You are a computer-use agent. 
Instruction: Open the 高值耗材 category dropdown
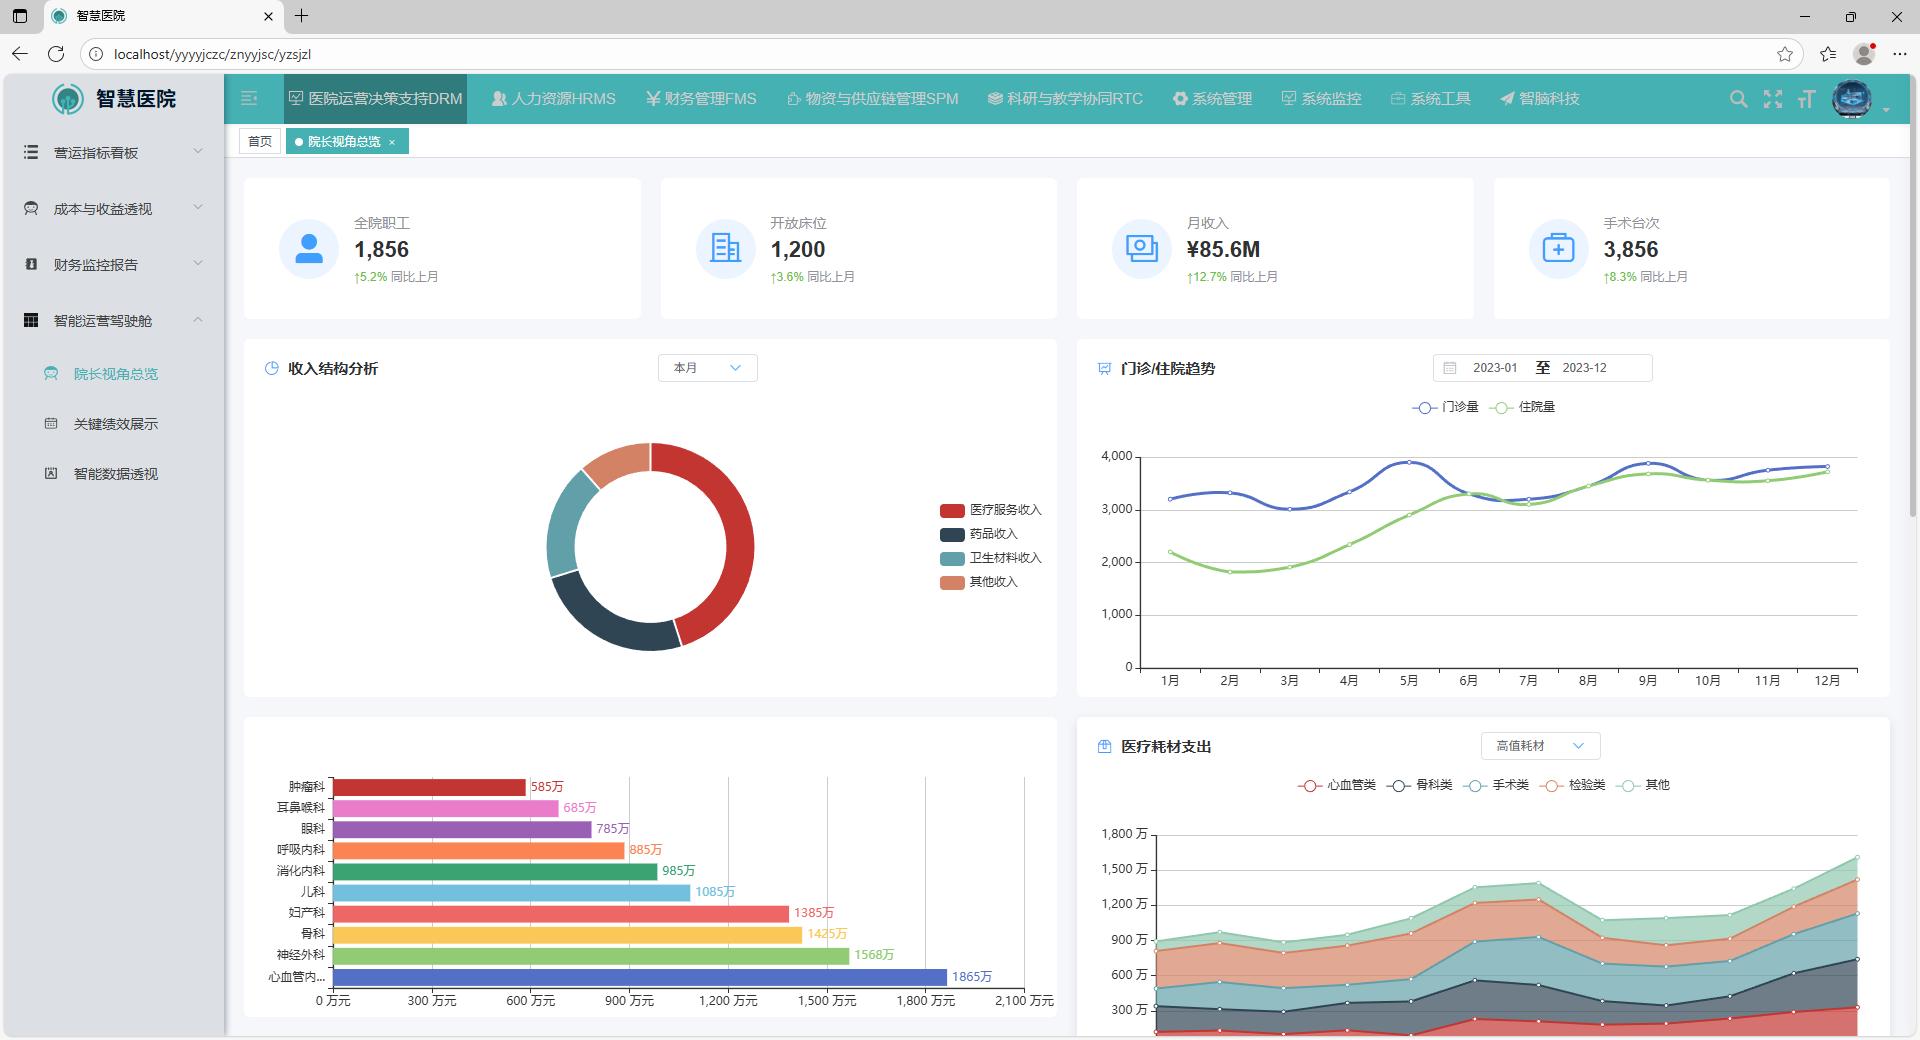pos(1539,746)
